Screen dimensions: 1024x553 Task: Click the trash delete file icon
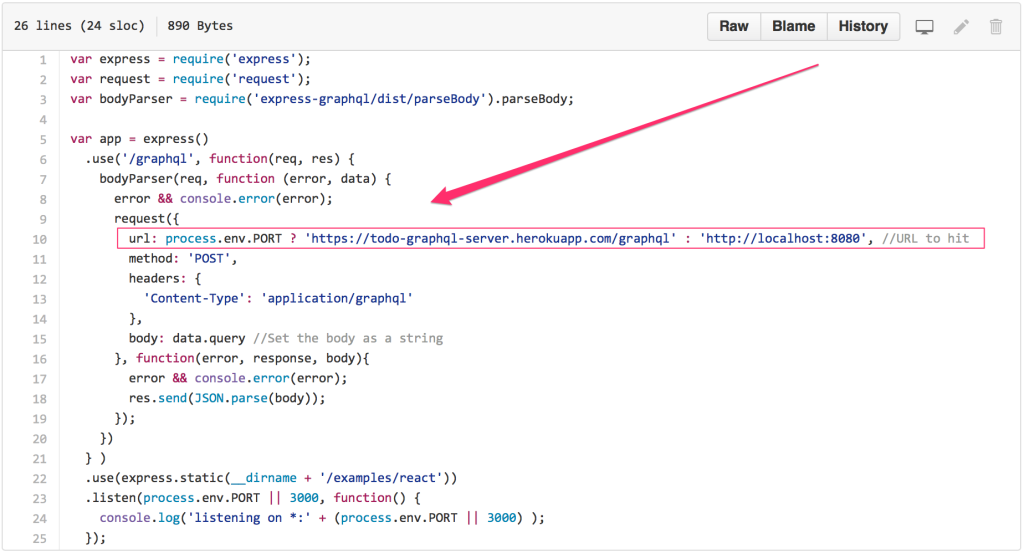click(996, 27)
